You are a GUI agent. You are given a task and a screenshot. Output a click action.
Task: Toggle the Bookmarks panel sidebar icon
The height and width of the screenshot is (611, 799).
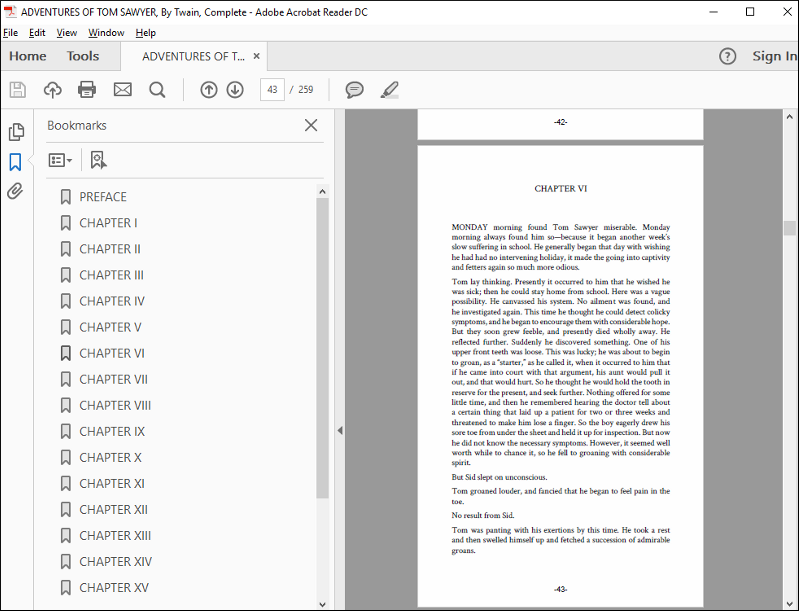[16, 162]
